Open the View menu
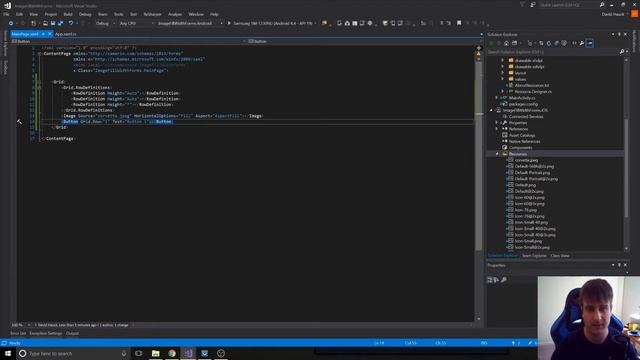The height and width of the screenshot is (360, 640). pyautogui.click(x=33, y=14)
